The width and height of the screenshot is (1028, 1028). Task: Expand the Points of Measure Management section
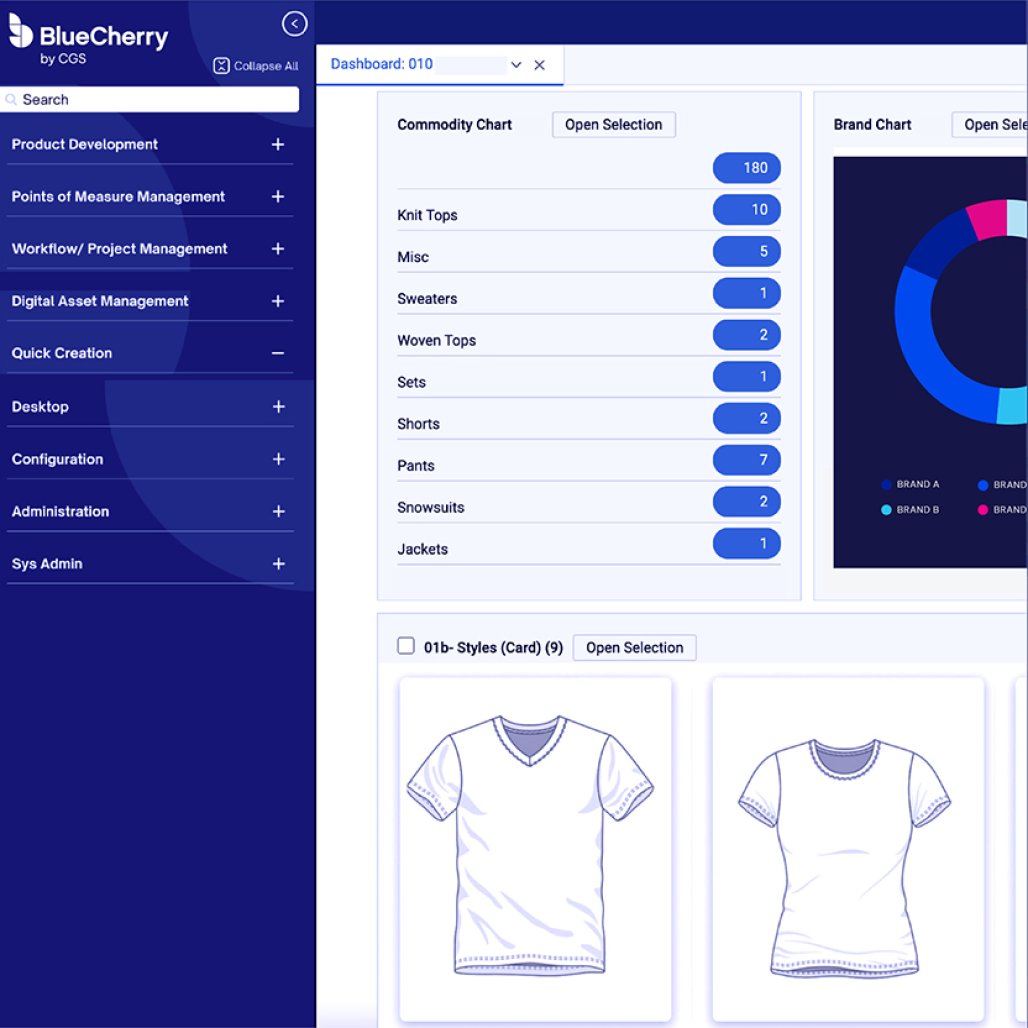(118, 197)
